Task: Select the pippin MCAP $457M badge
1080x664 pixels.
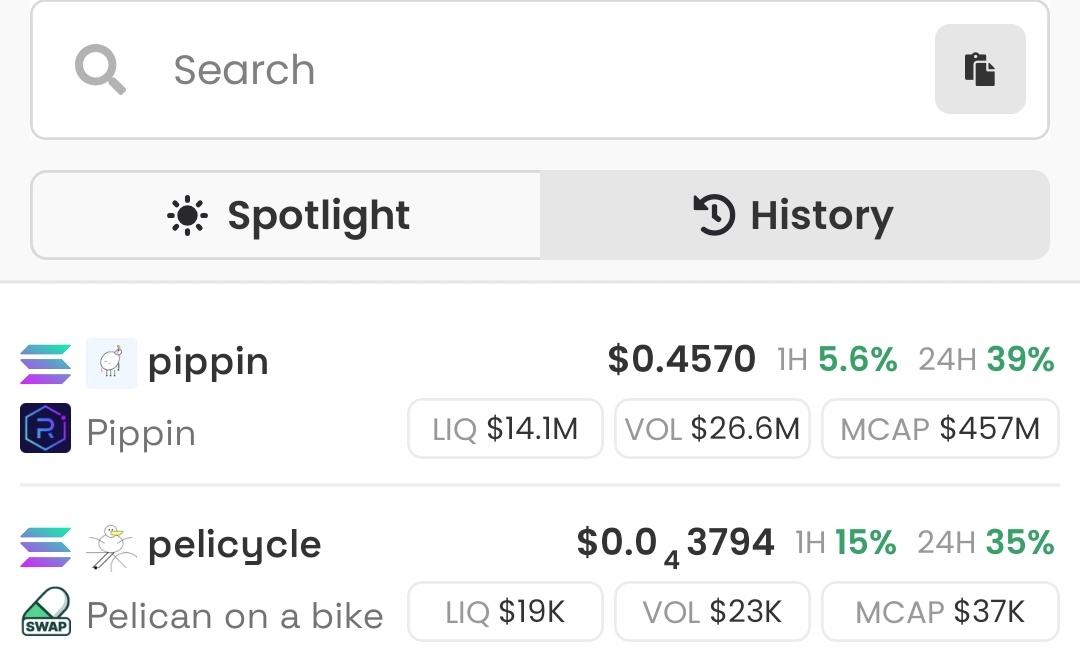Action: click(940, 428)
